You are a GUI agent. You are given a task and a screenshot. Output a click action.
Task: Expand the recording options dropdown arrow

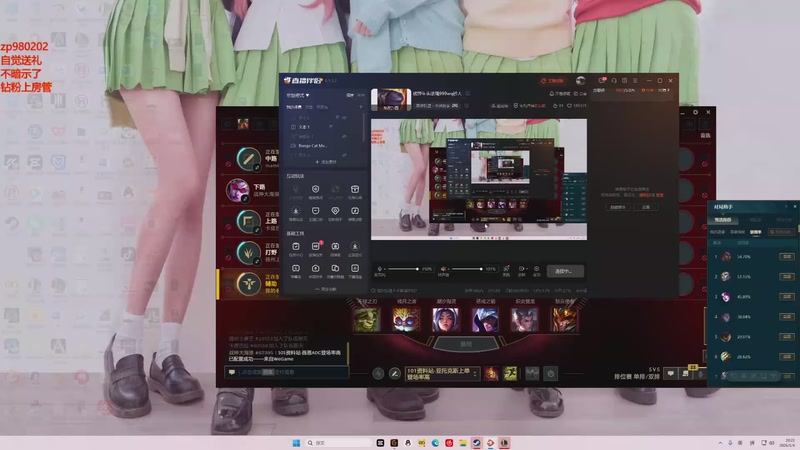[527, 269]
